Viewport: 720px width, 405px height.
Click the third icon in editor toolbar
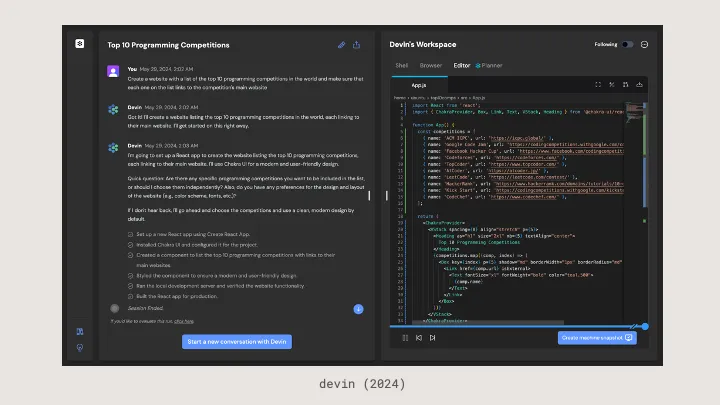pyautogui.click(x=625, y=84)
